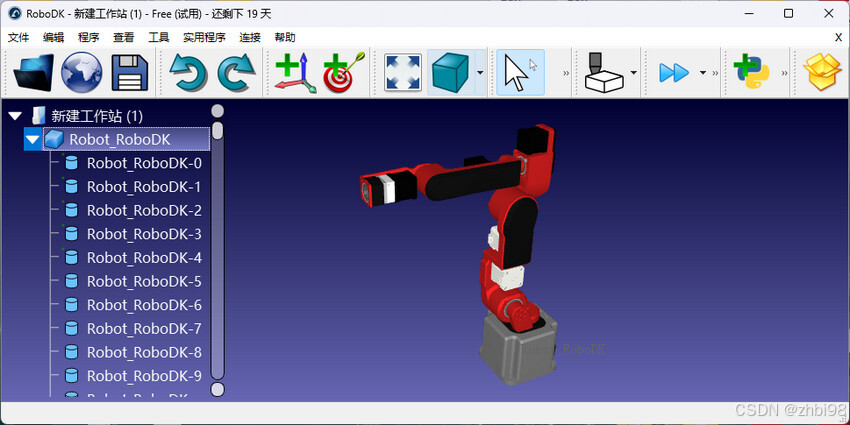Open the view cube dropdown arrow
The width and height of the screenshot is (850, 425).
[480, 73]
